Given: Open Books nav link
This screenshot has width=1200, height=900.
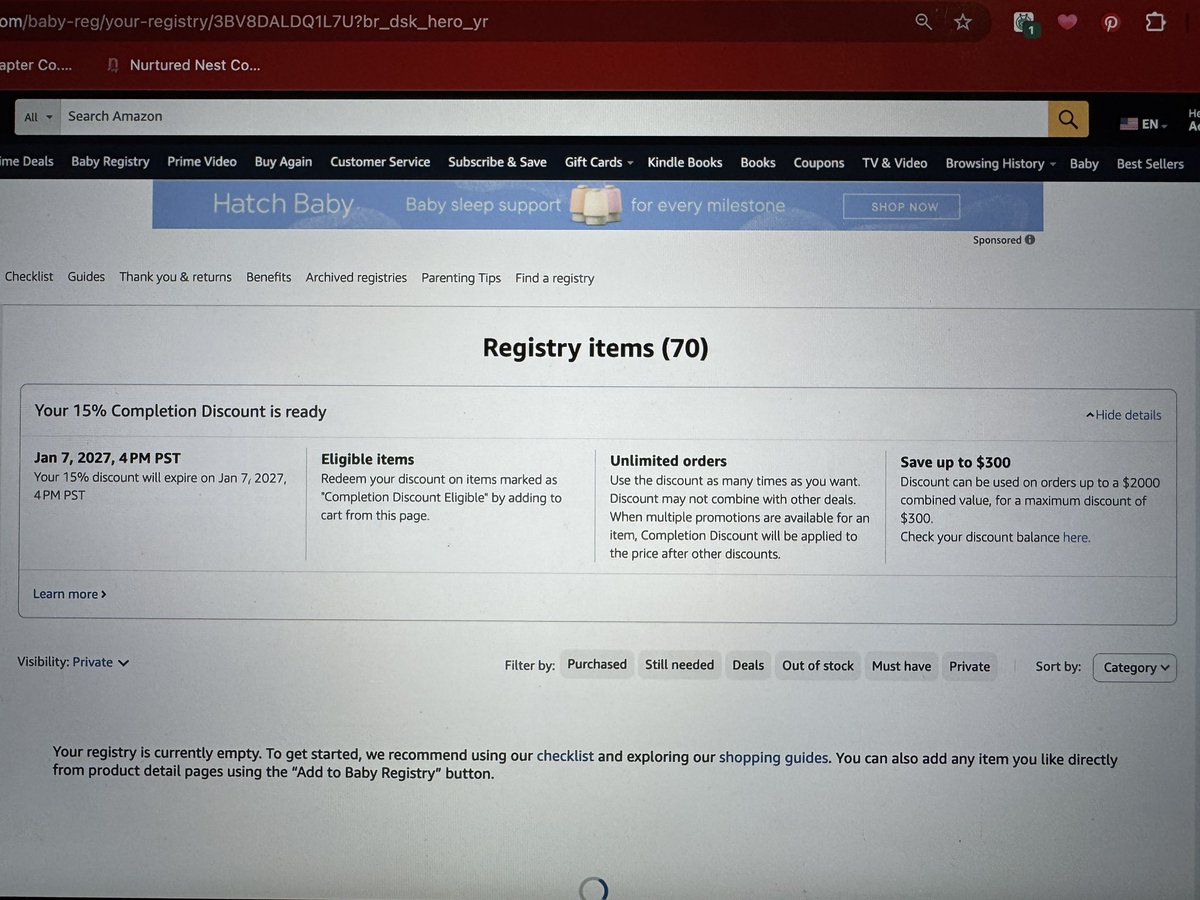Looking at the screenshot, I should click(x=758, y=162).
